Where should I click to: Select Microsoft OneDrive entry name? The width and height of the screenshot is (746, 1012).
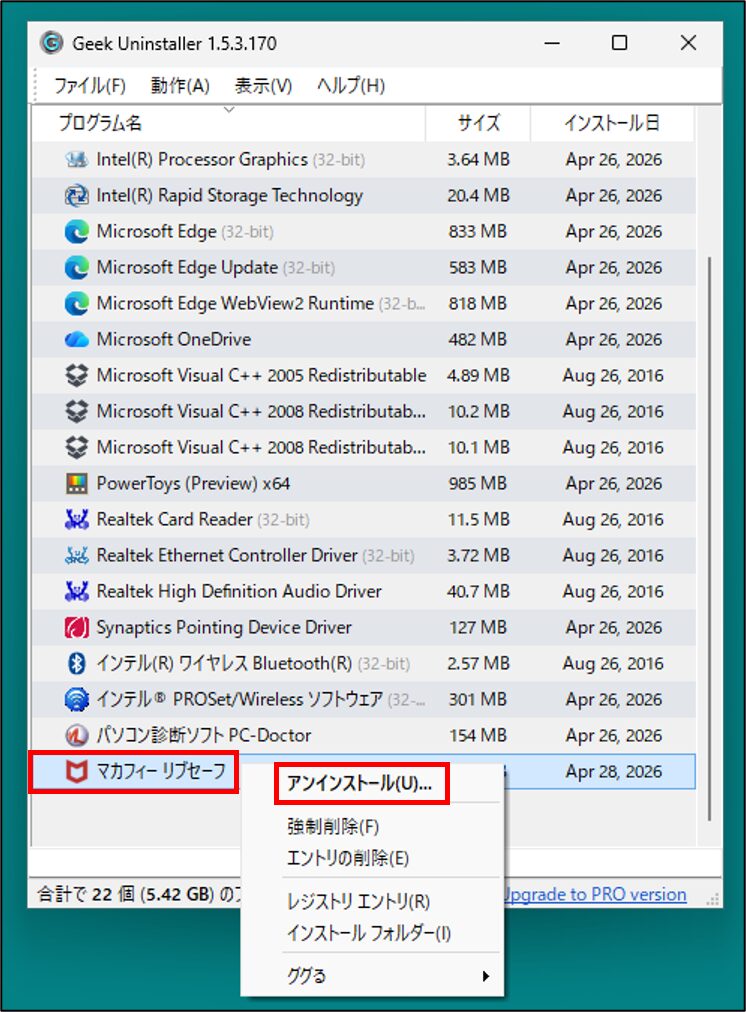[174, 339]
